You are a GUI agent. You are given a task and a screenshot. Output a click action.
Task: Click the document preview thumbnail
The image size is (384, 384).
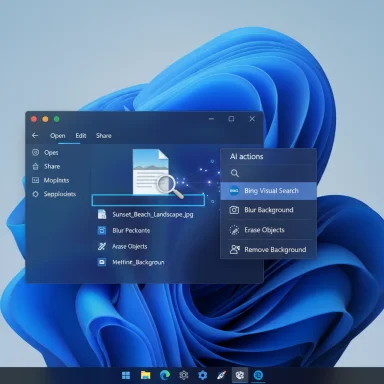click(150, 171)
